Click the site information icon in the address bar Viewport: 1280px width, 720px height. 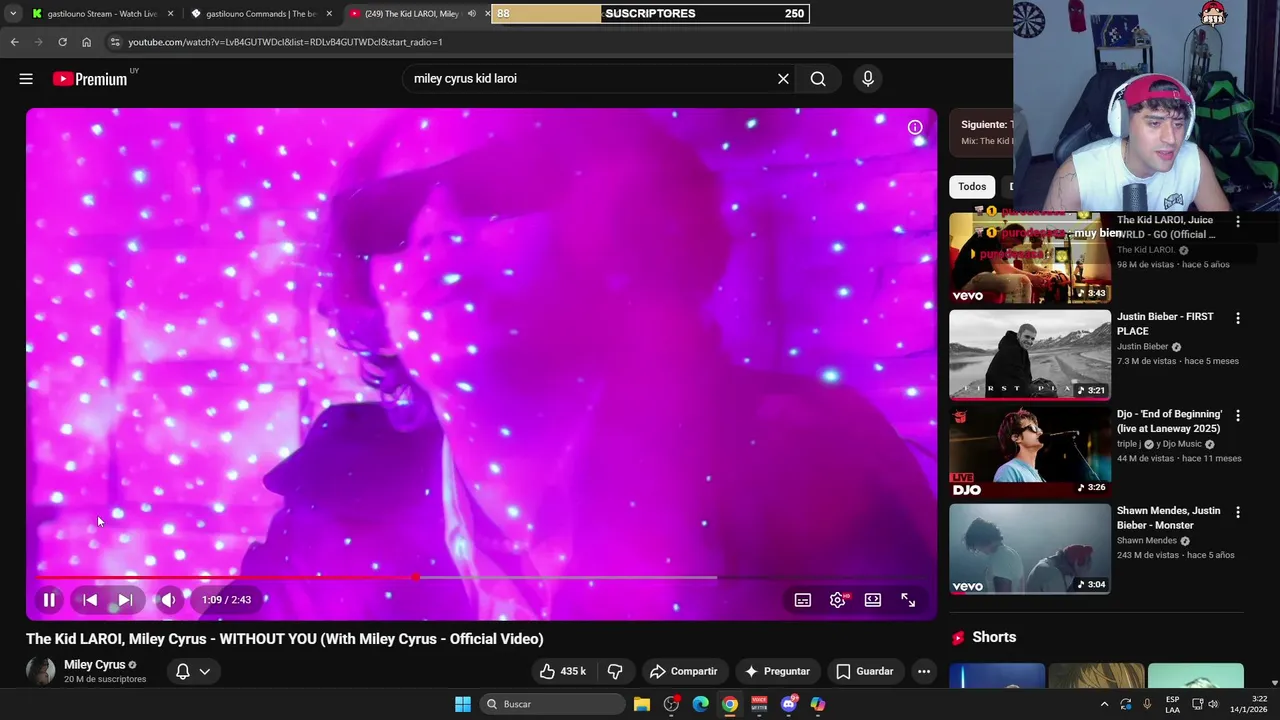[x=115, y=42]
